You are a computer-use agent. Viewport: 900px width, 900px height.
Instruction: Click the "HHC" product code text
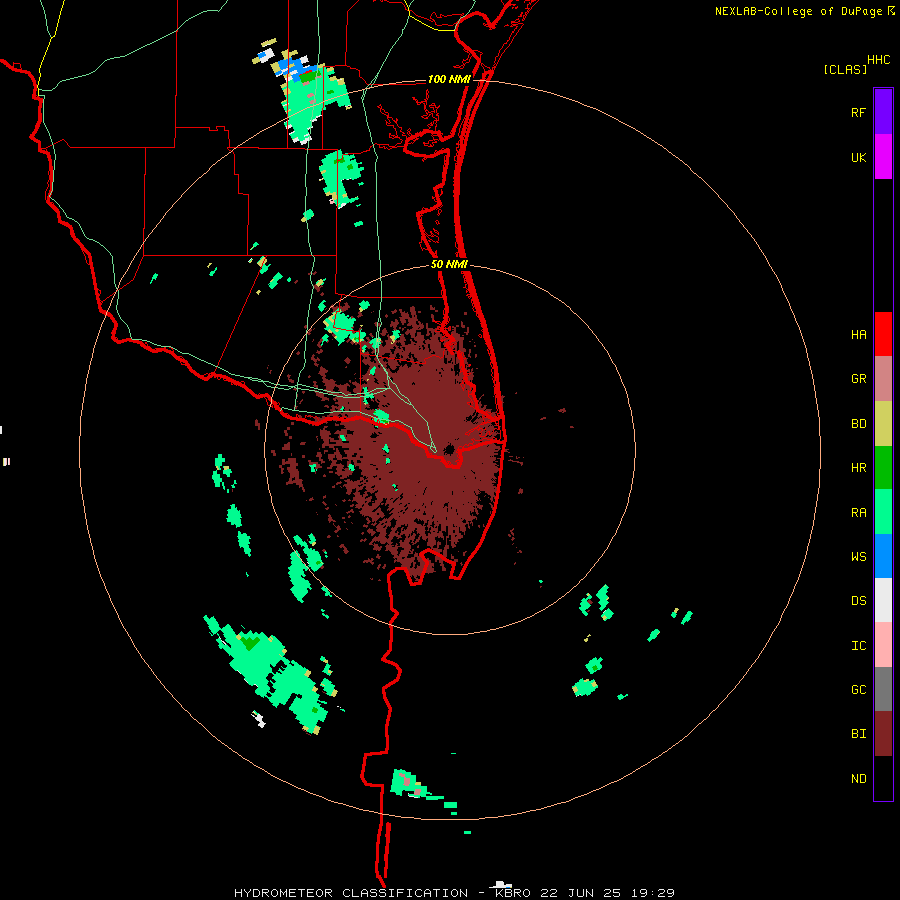point(878,60)
